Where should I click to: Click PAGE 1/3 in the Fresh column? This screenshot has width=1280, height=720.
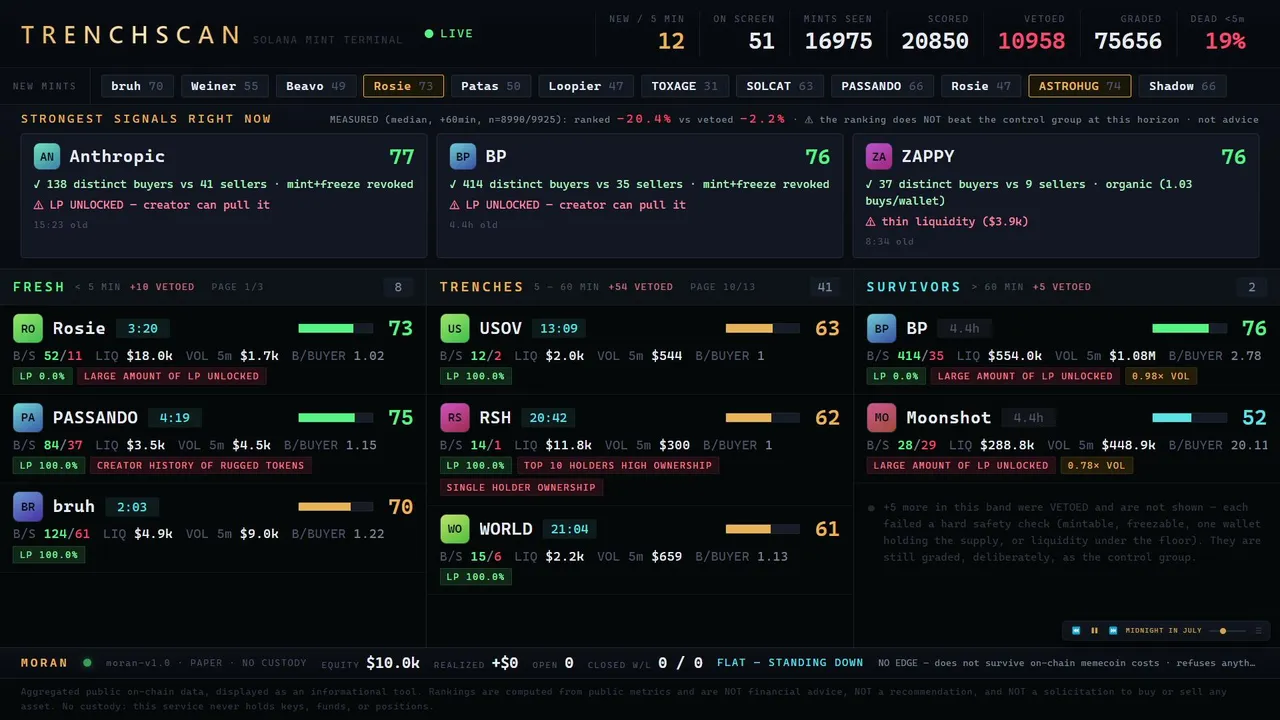point(238,287)
